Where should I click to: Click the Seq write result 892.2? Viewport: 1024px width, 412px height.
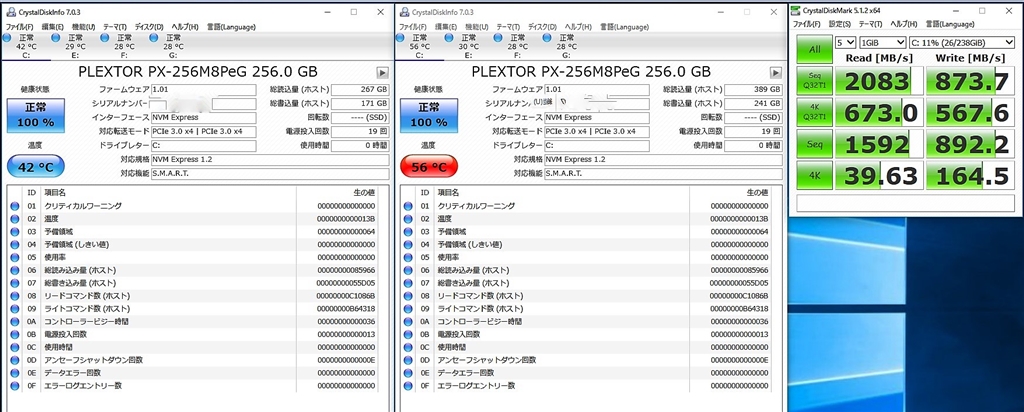click(x=970, y=144)
